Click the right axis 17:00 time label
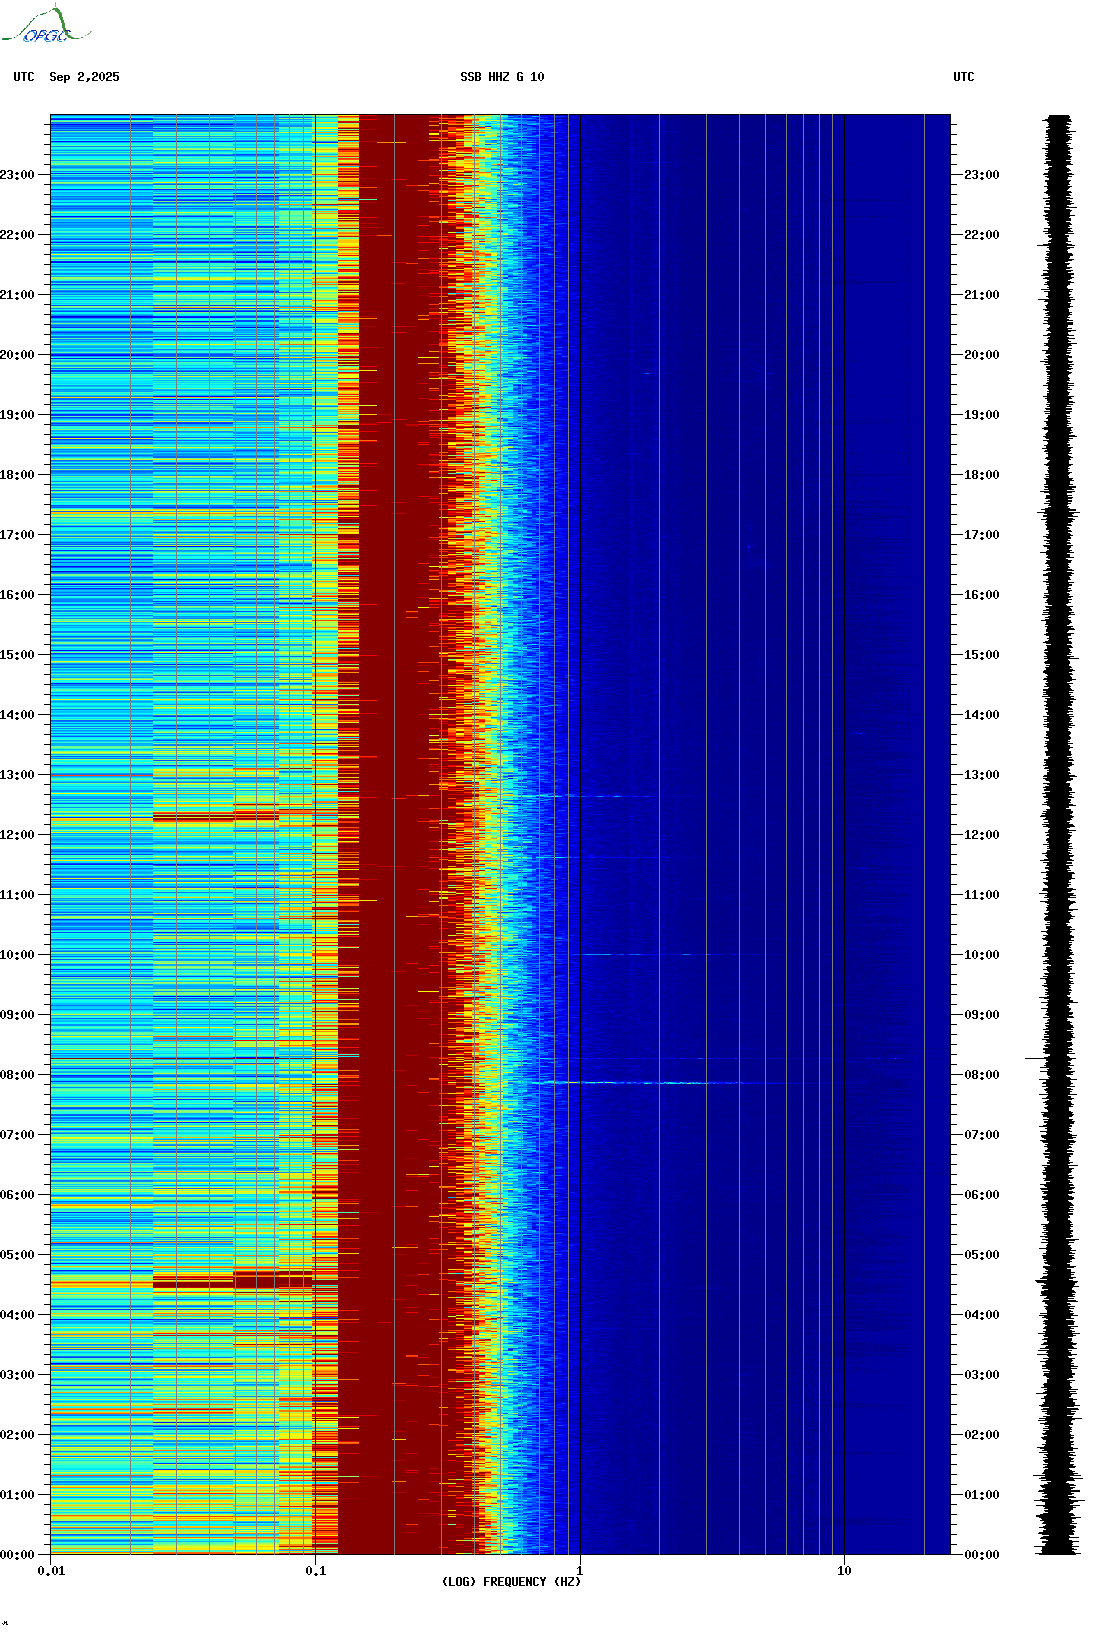The image size is (1102, 1634). [982, 535]
